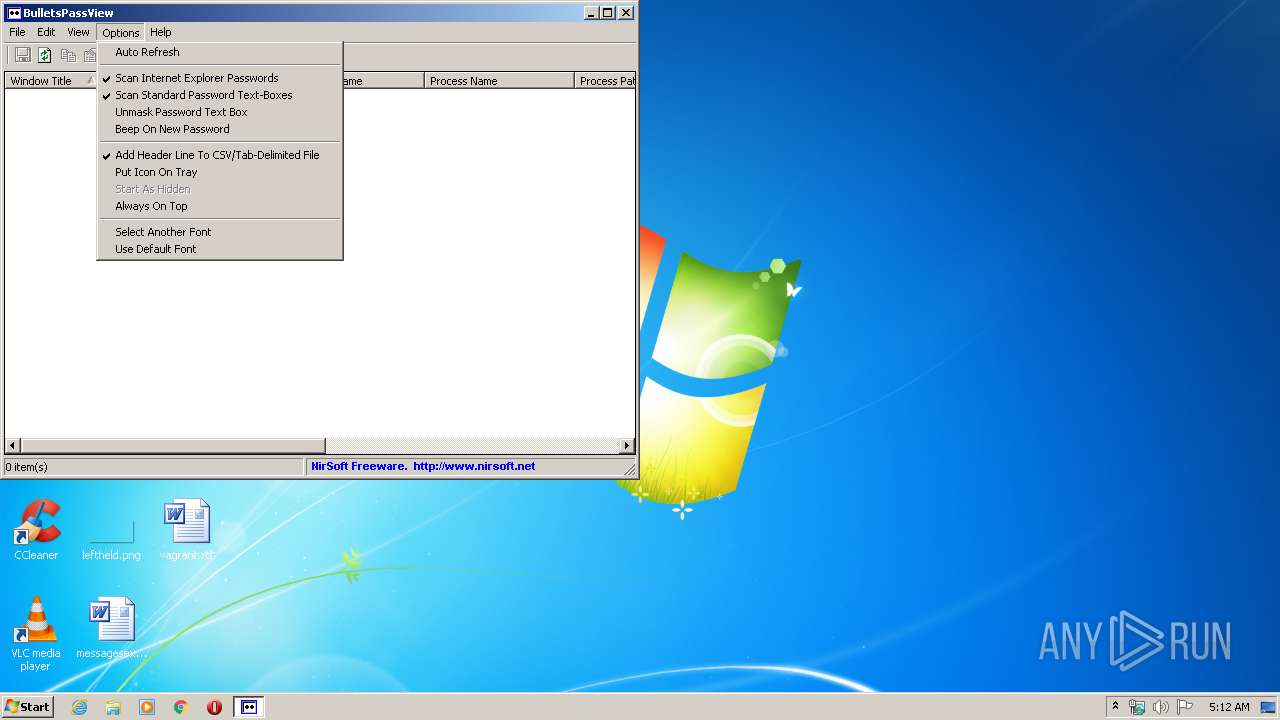The height and width of the screenshot is (720, 1280).
Task: Click the Save Selected Items toolbar icon
Action: point(23,55)
